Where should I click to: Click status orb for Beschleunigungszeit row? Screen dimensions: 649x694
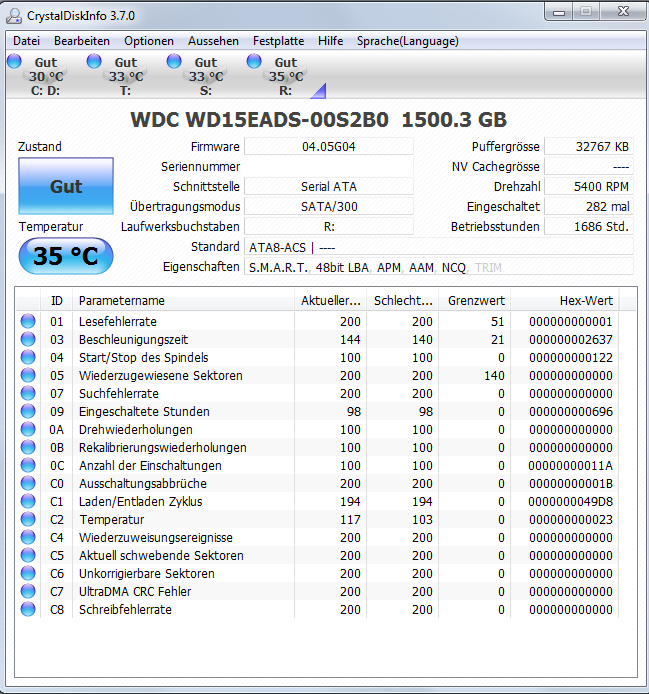pyautogui.click(x=28, y=339)
